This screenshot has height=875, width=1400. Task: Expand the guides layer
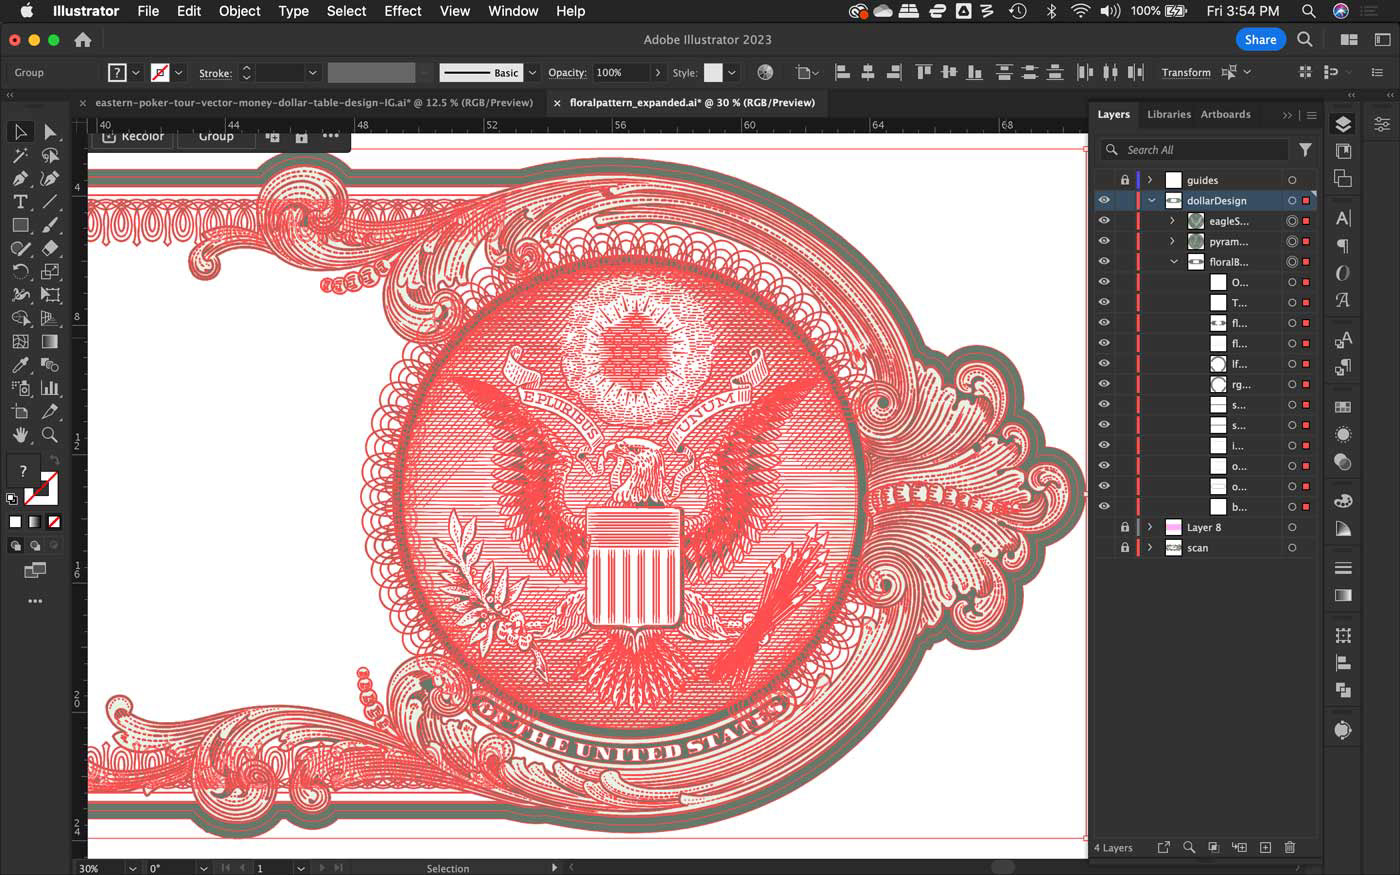(1150, 180)
